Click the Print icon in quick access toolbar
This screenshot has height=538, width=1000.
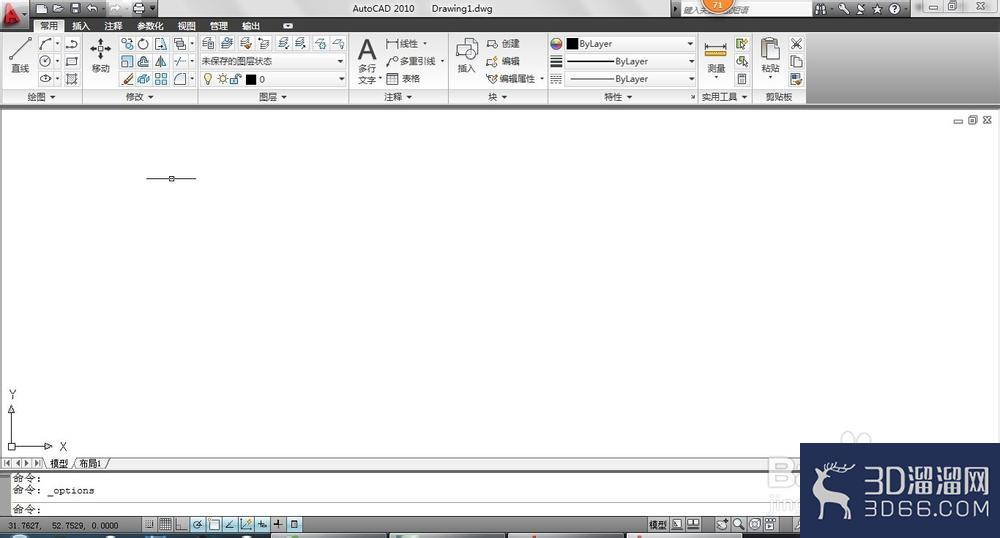(x=138, y=8)
